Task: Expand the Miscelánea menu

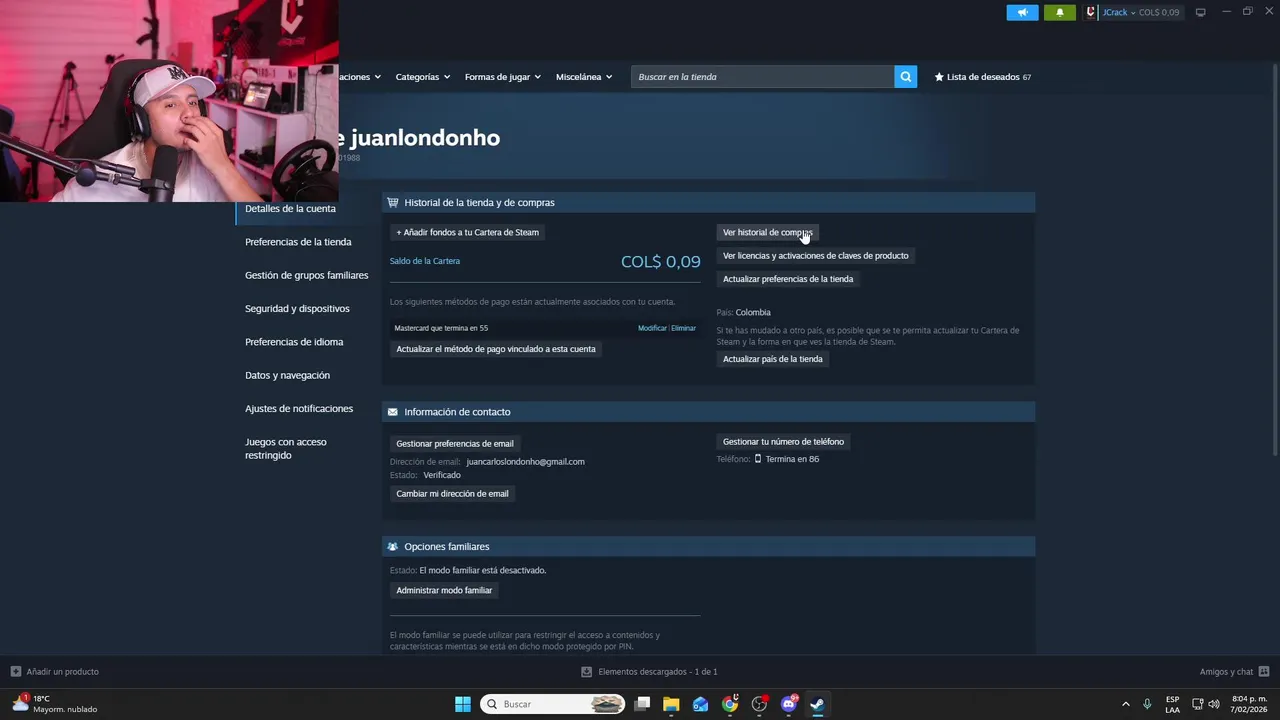Action: tap(584, 77)
